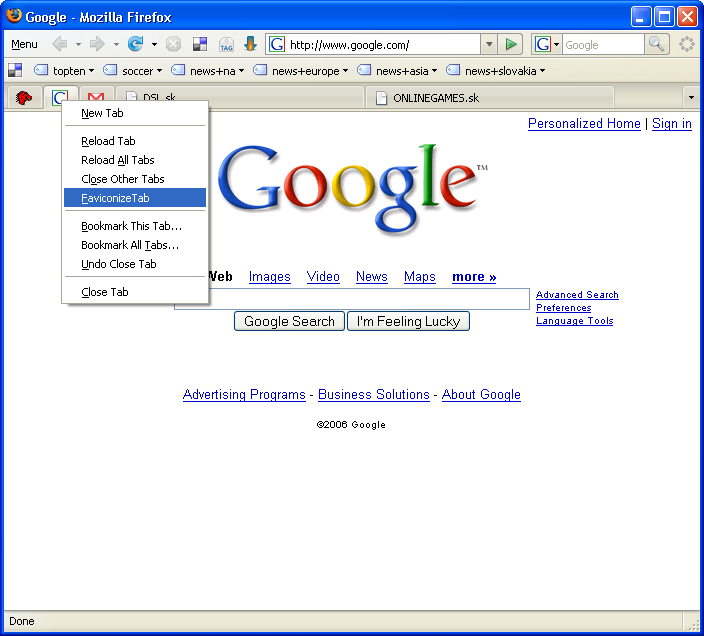Click the checkered icon in bookmarks toolbar
The width and height of the screenshot is (704, 636).
coord(15,70)
